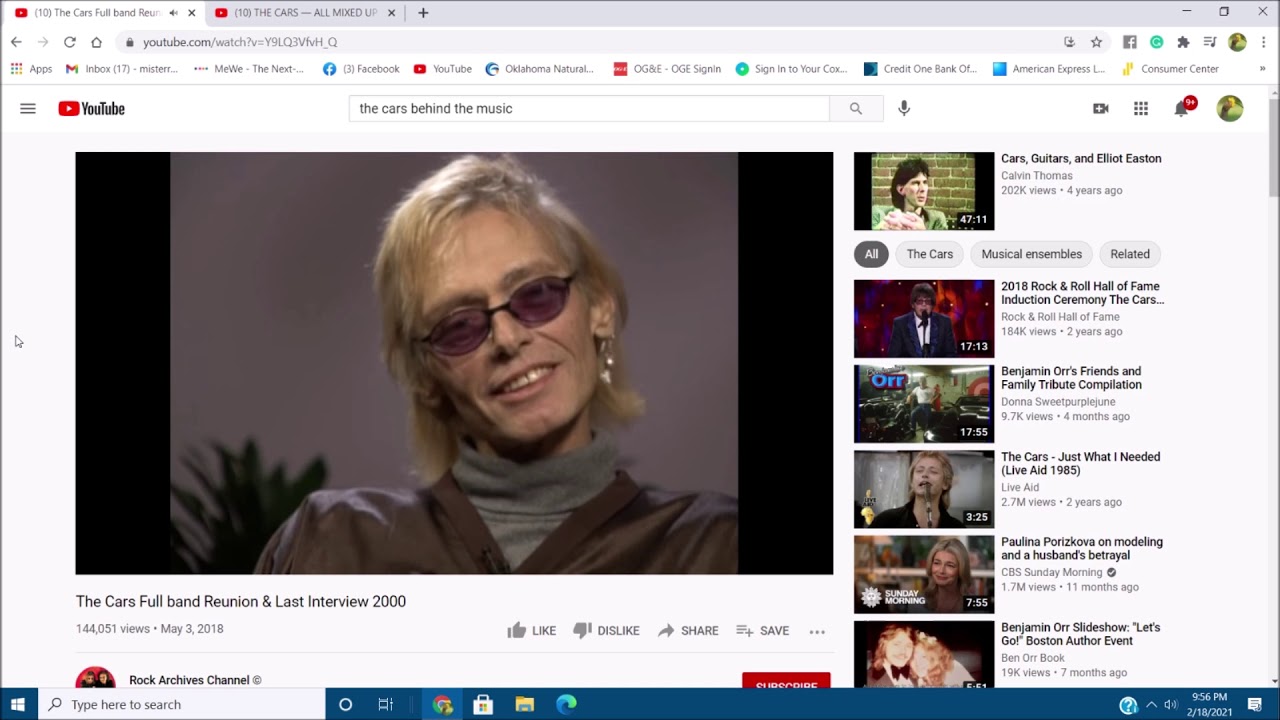
Task: Select The Cars filter chip
Action: (930, 254)
